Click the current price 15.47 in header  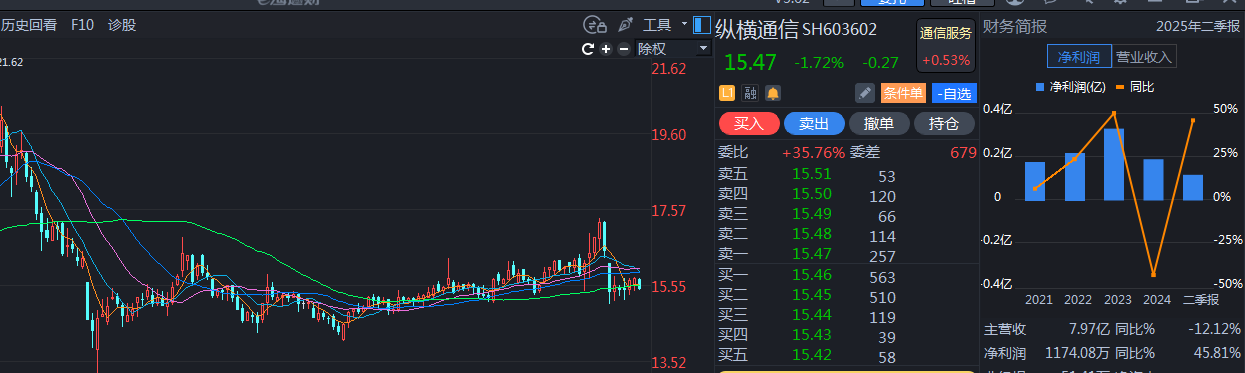pos(750,62)
